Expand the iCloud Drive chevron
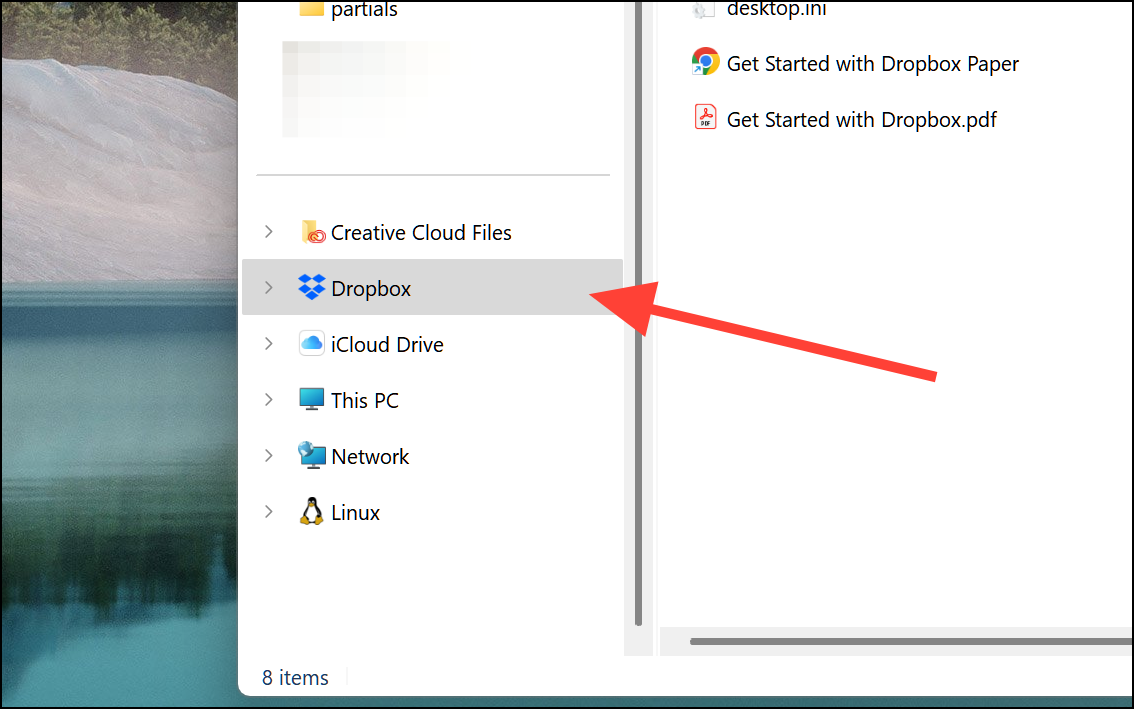 click(269, 344)
